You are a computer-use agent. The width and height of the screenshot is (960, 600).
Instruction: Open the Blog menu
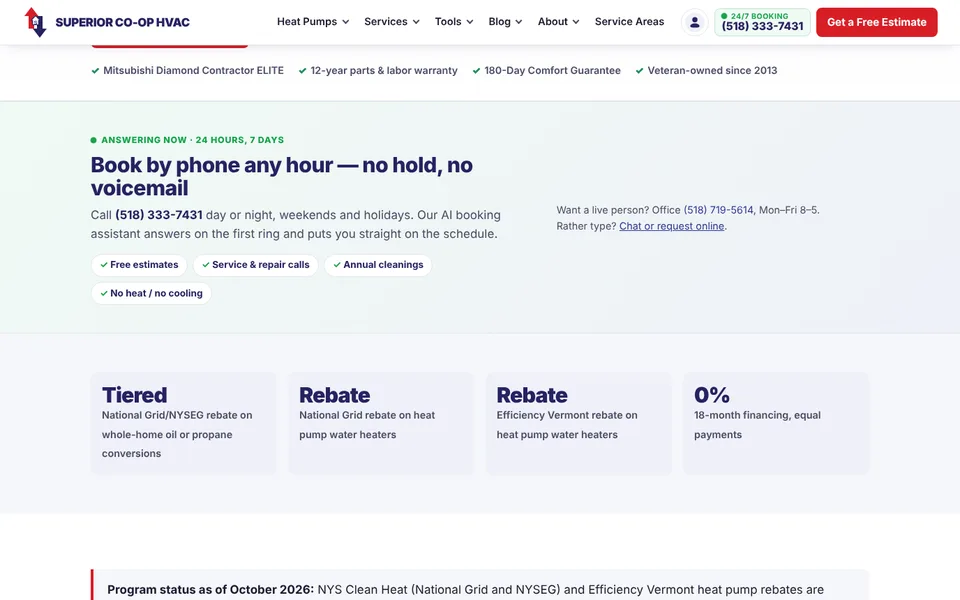click(505, 21)
